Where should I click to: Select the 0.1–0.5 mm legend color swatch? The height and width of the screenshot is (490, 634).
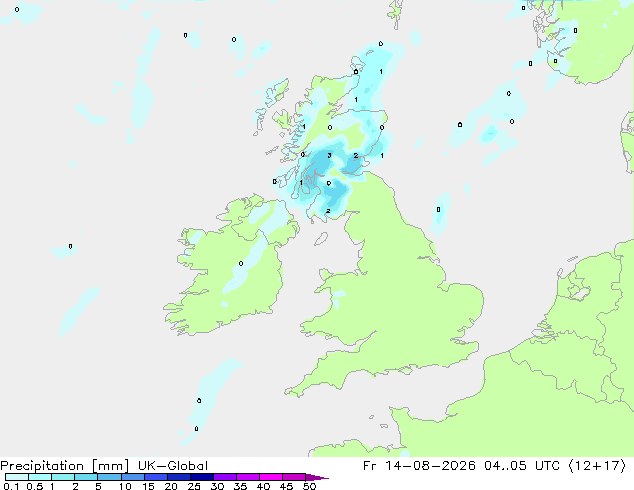point(17,477)
